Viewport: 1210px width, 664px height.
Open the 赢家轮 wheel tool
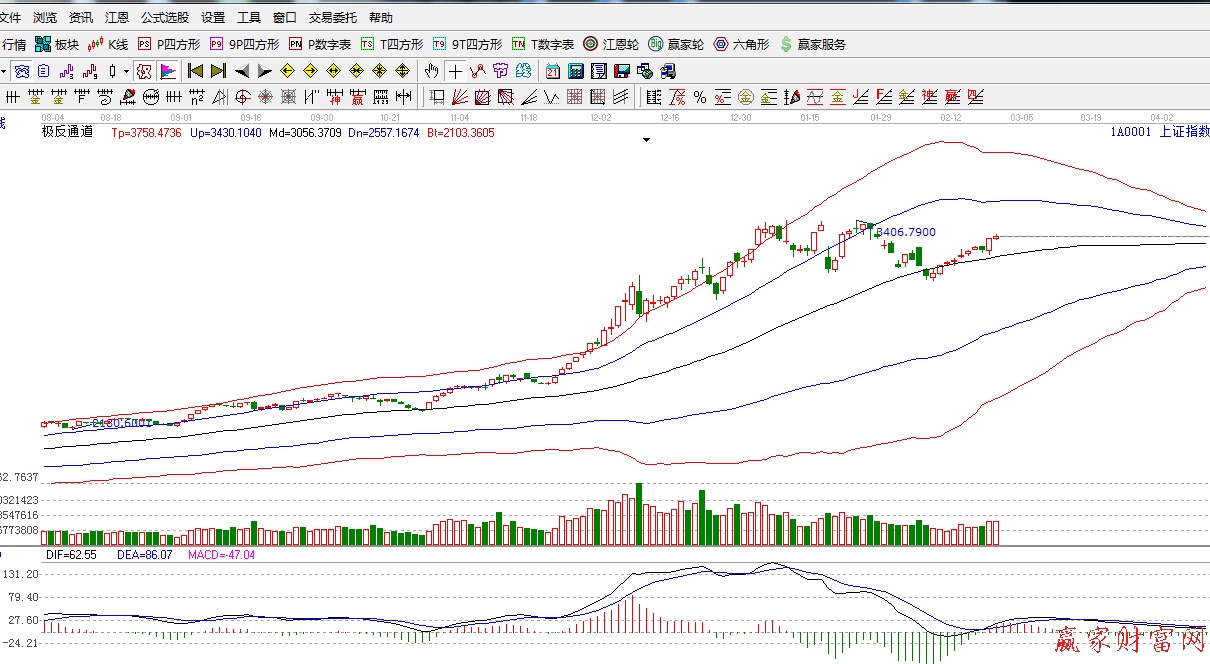click(x=676, y=44)
